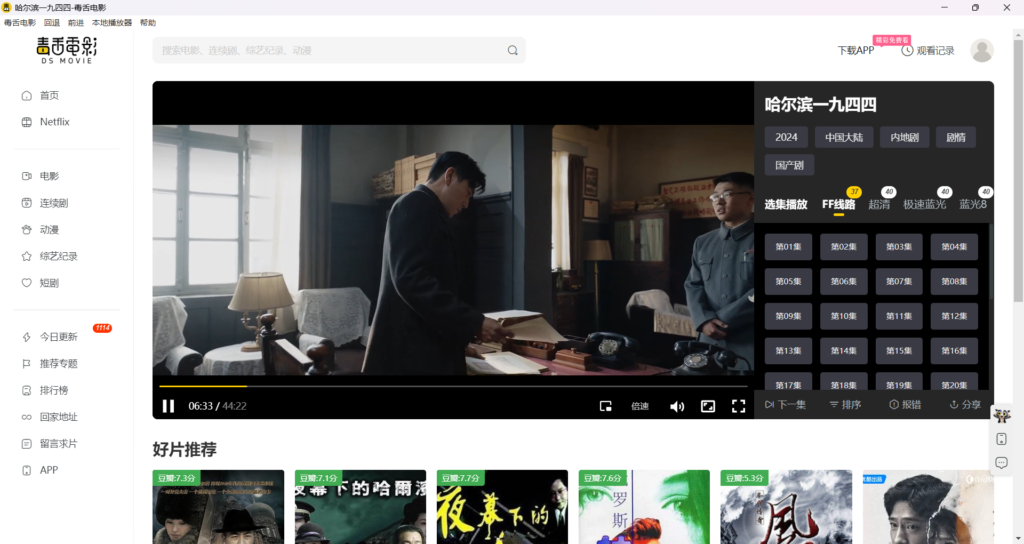Report an error with 报错
Viewport: 1024px width, 544px height.
pos(905,405)
